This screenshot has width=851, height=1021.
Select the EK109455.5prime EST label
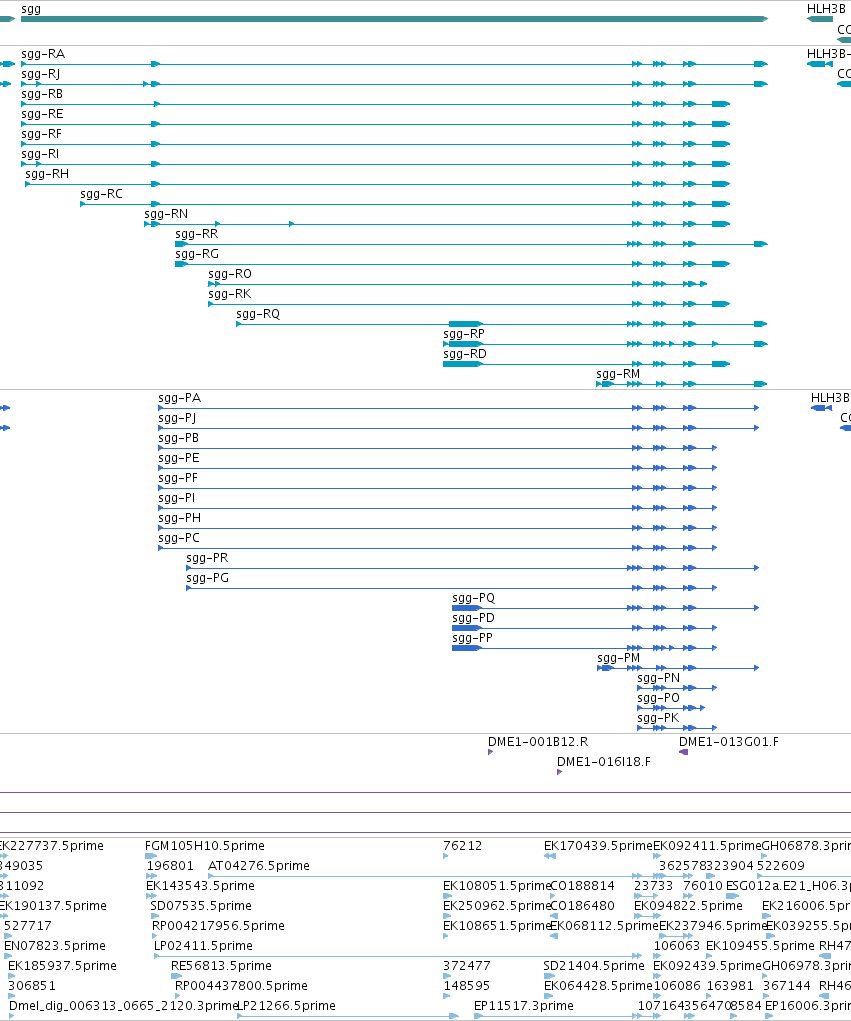[x=760, y=946]
